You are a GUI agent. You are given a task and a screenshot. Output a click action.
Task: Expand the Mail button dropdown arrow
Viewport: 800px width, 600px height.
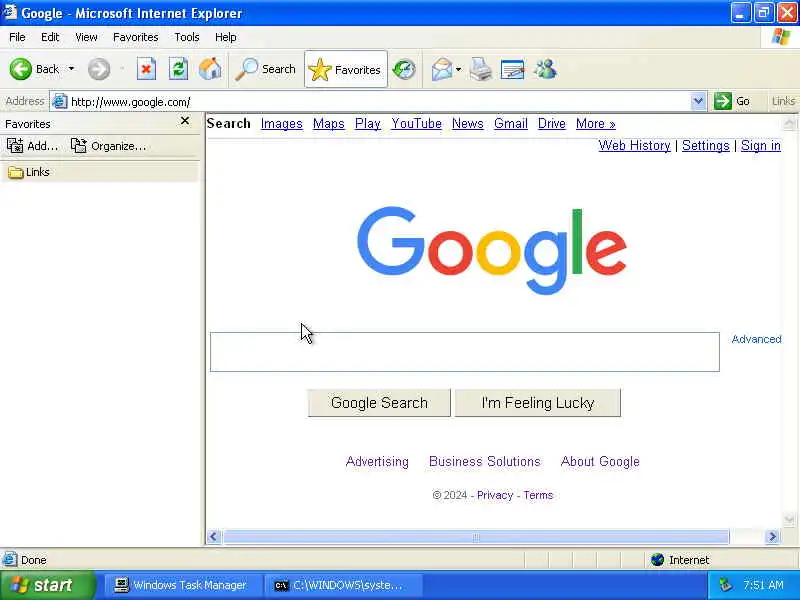coord(458,69)
